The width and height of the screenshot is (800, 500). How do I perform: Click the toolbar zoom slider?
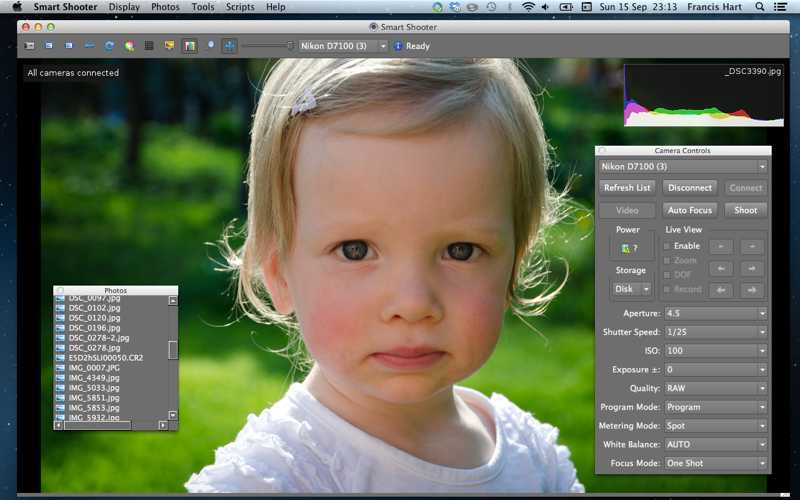[x=267, y=46]
